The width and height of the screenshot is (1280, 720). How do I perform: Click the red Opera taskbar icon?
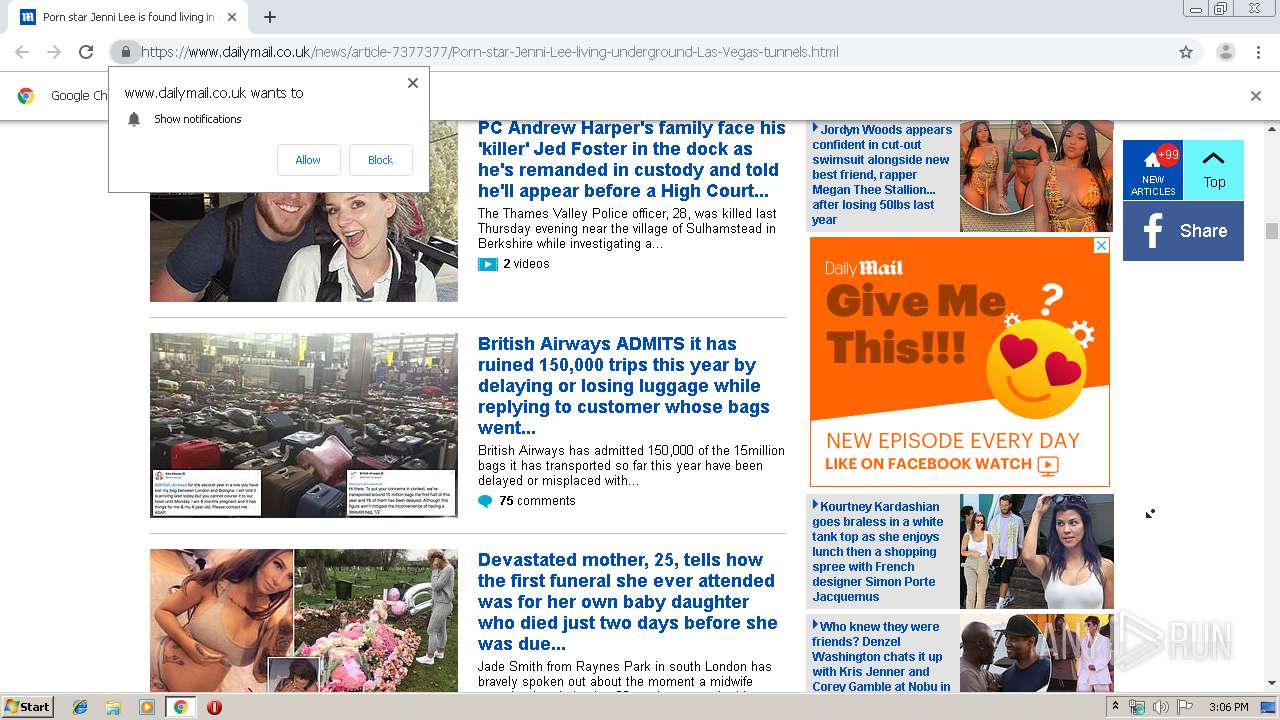click(214, 707)
